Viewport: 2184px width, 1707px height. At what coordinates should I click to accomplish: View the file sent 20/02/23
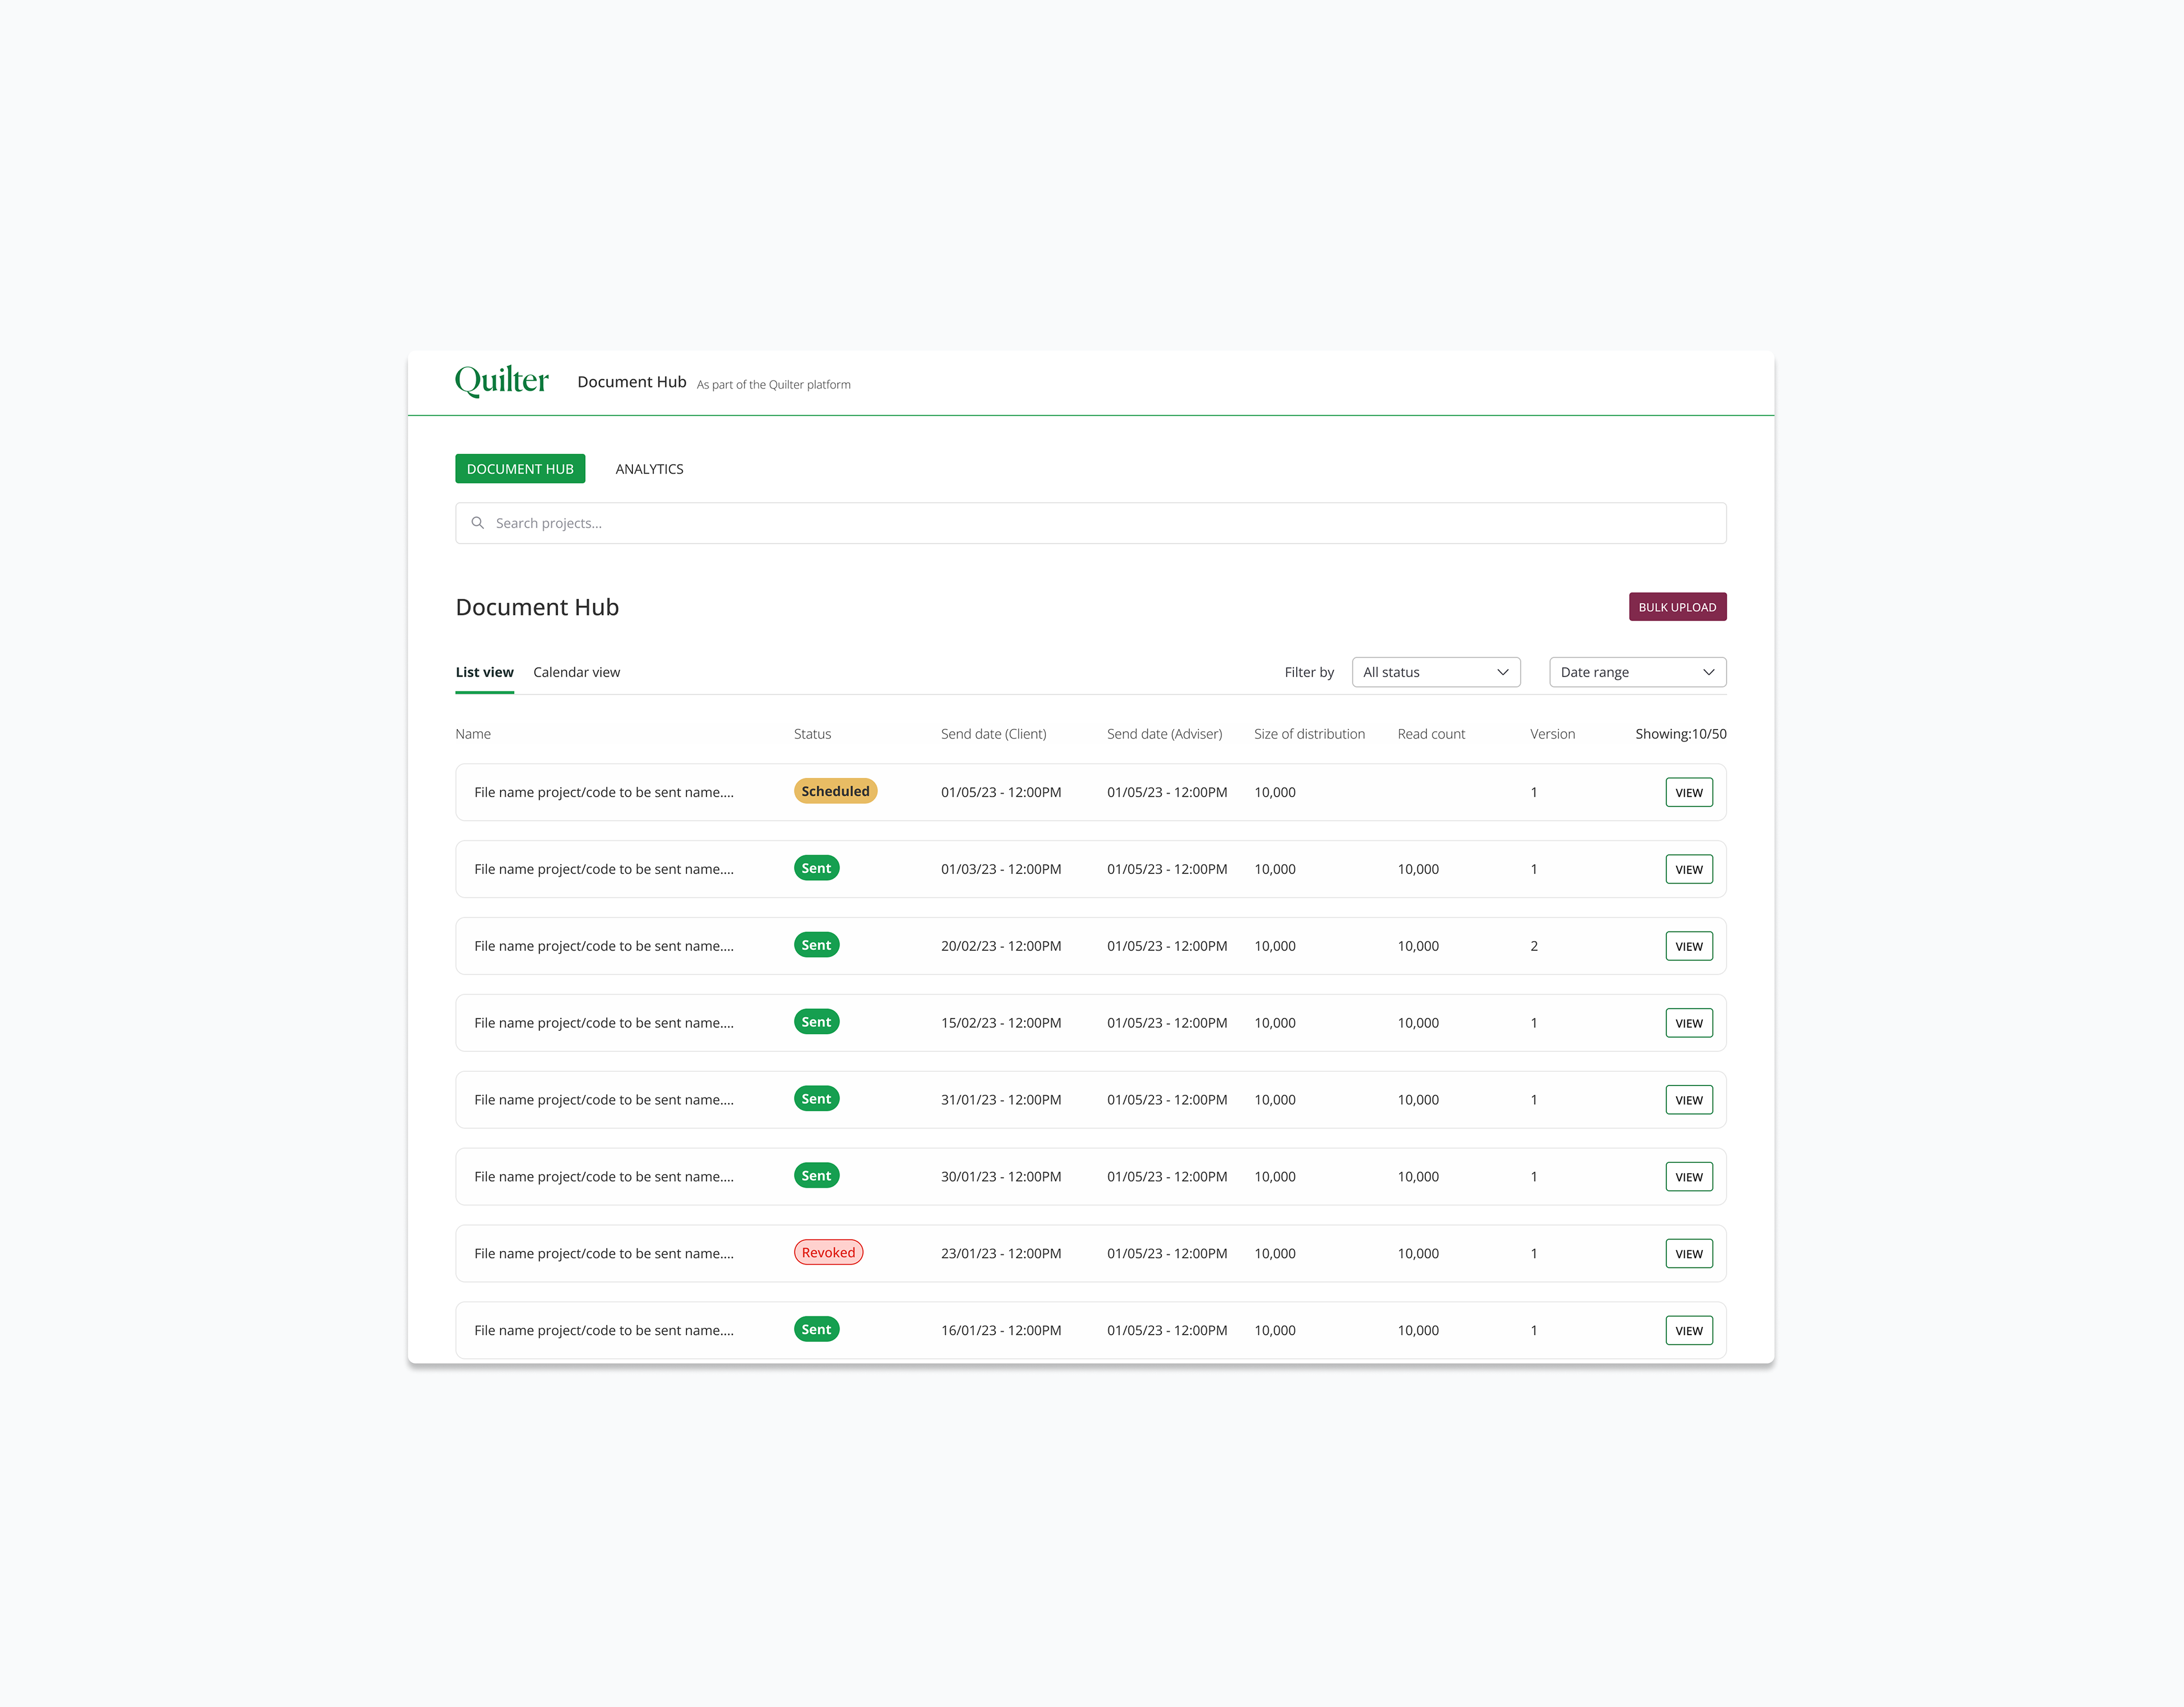click(1688, 946)
